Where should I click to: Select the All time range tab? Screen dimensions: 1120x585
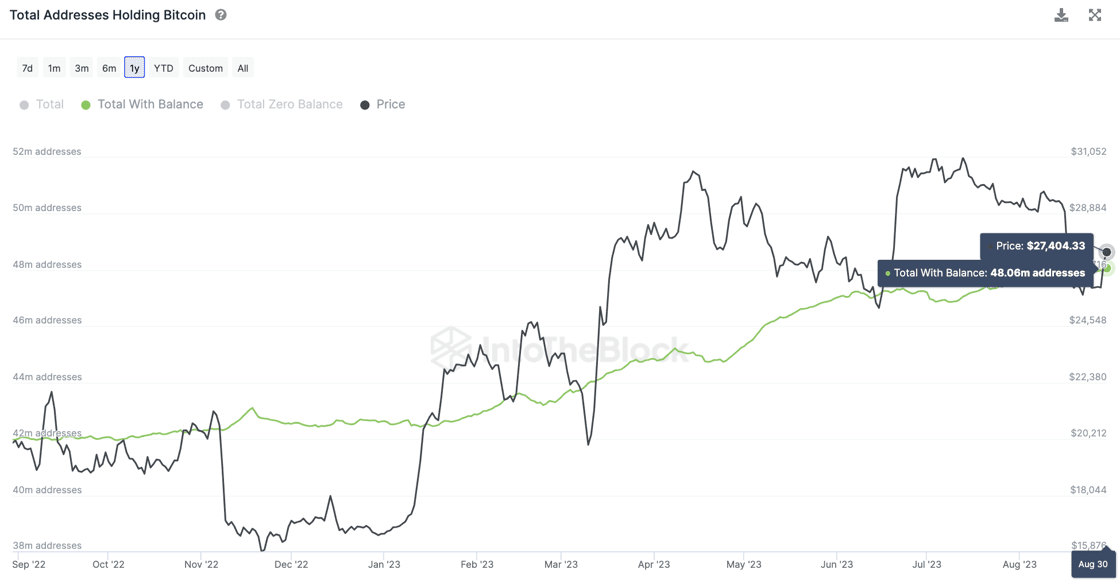[x=242, y=67]
